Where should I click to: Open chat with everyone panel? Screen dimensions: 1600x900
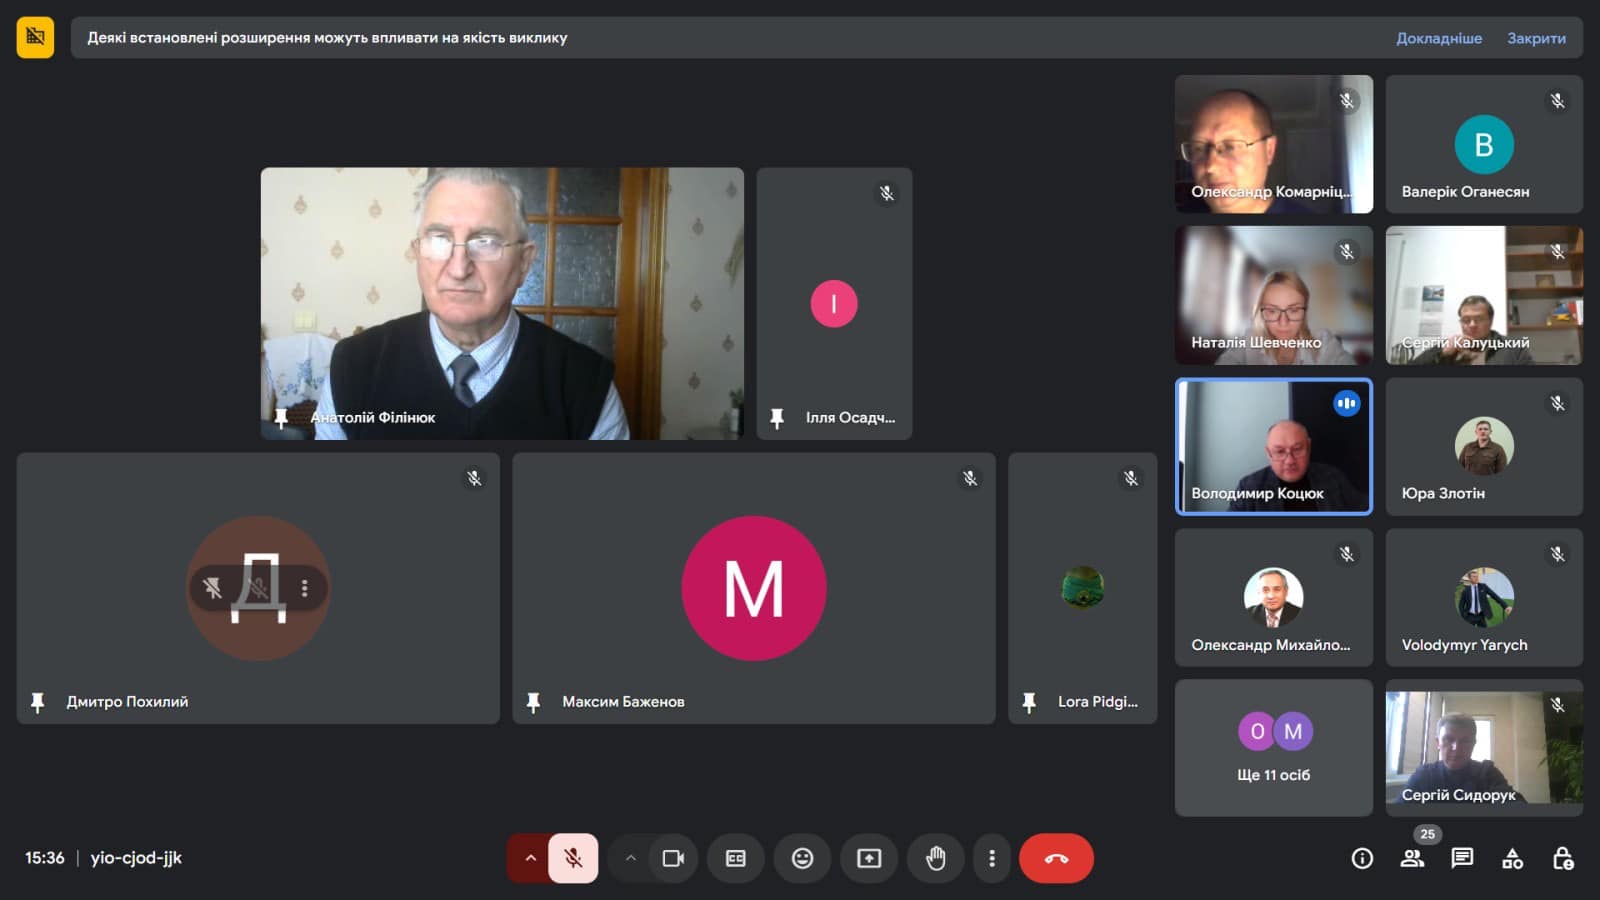point(1462,858)
